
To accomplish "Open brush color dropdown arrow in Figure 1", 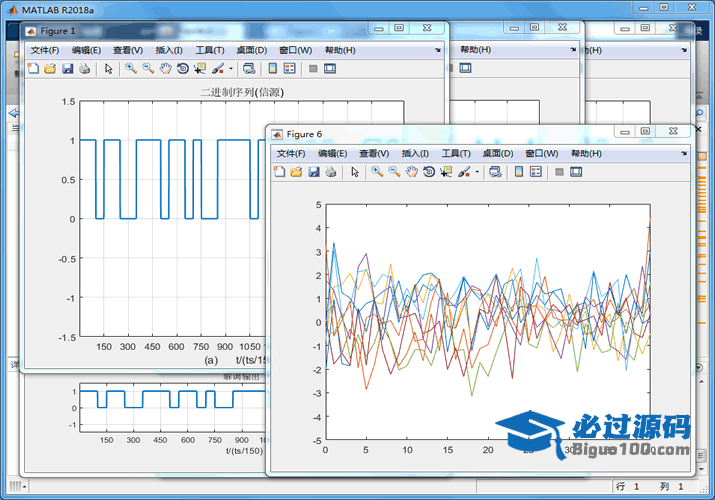I will 231,69.
